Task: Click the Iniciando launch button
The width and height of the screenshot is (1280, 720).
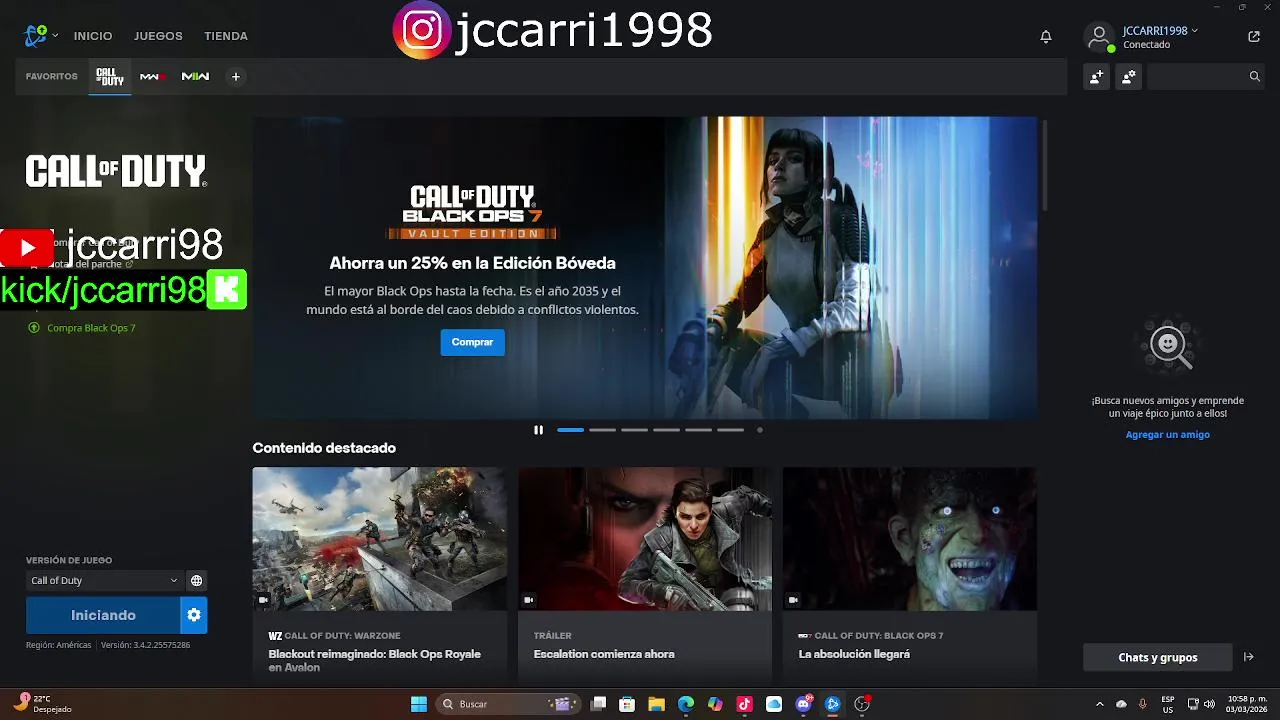Action: pos(103,615)
